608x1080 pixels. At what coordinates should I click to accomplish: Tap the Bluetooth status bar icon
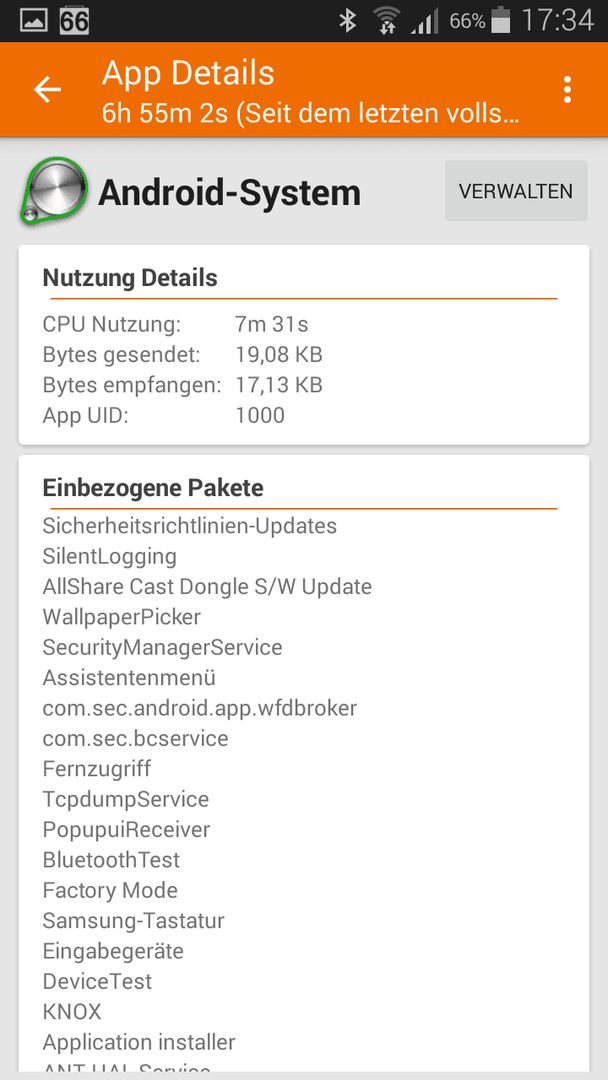point(348,21)
